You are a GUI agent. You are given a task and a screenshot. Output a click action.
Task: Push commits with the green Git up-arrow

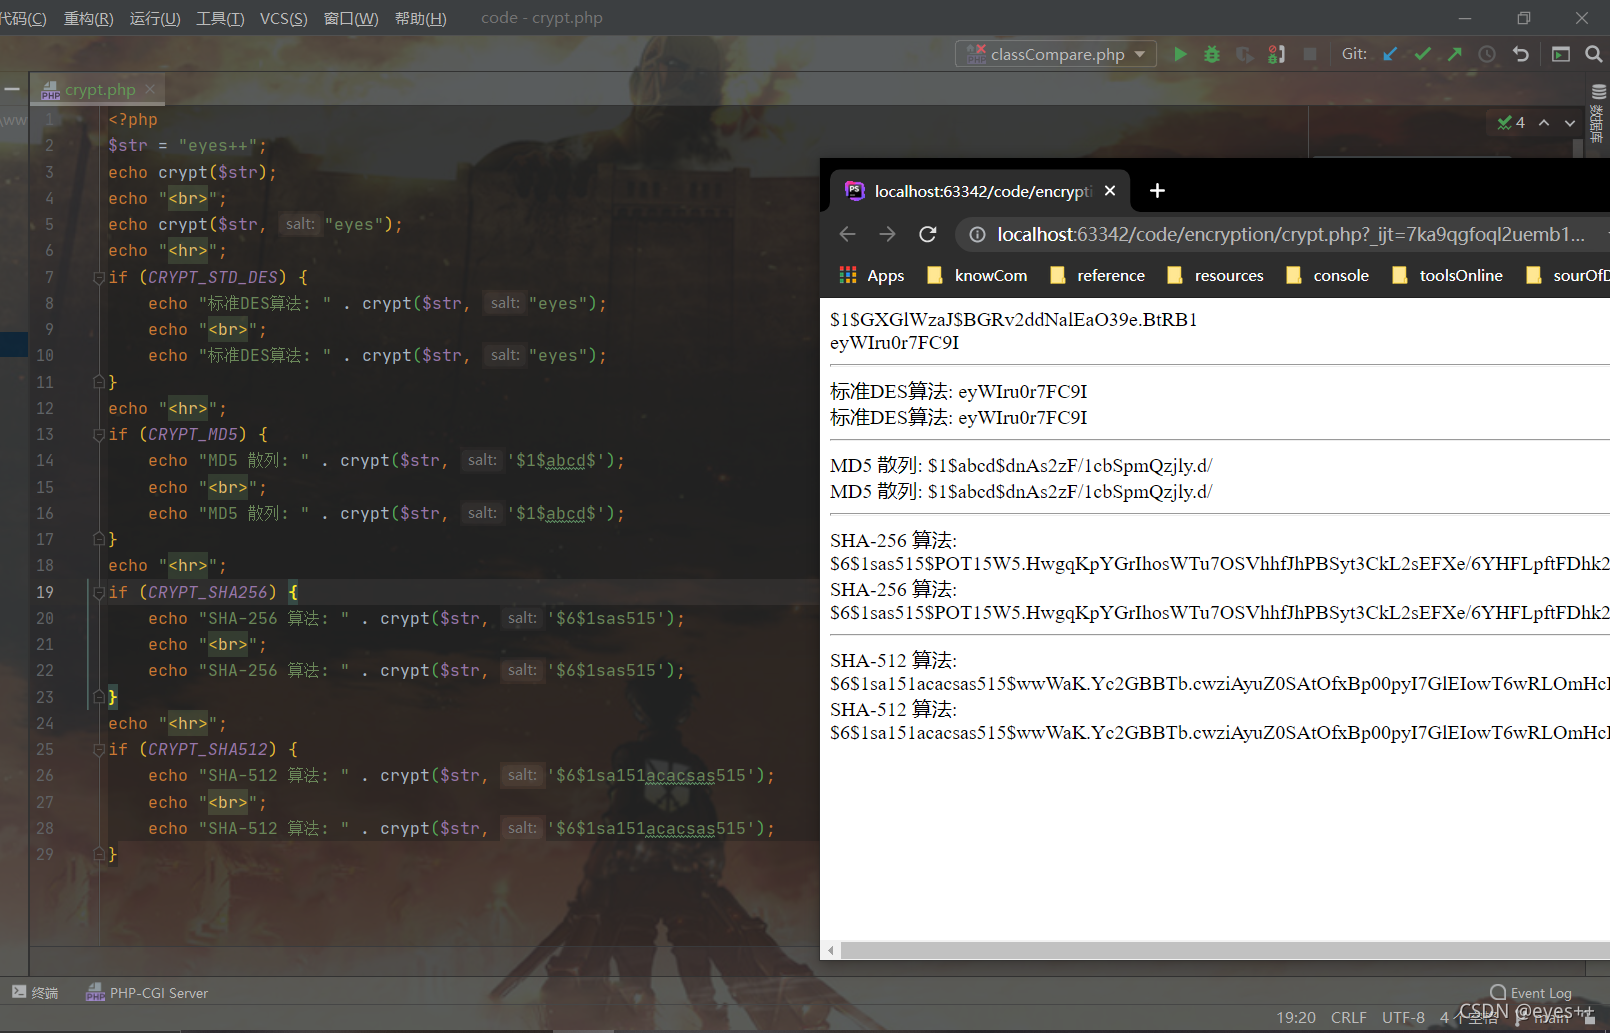[x=1454, y=54]
